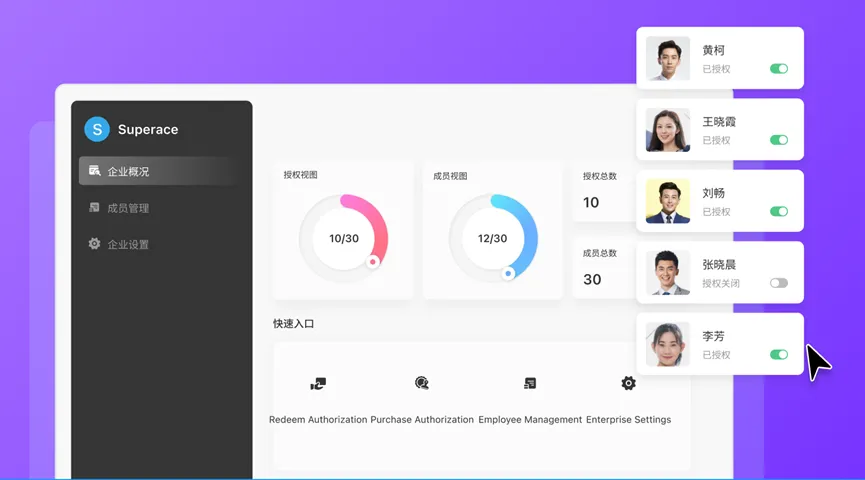Click the 成员视图 card title

click(x=450, y=176)
